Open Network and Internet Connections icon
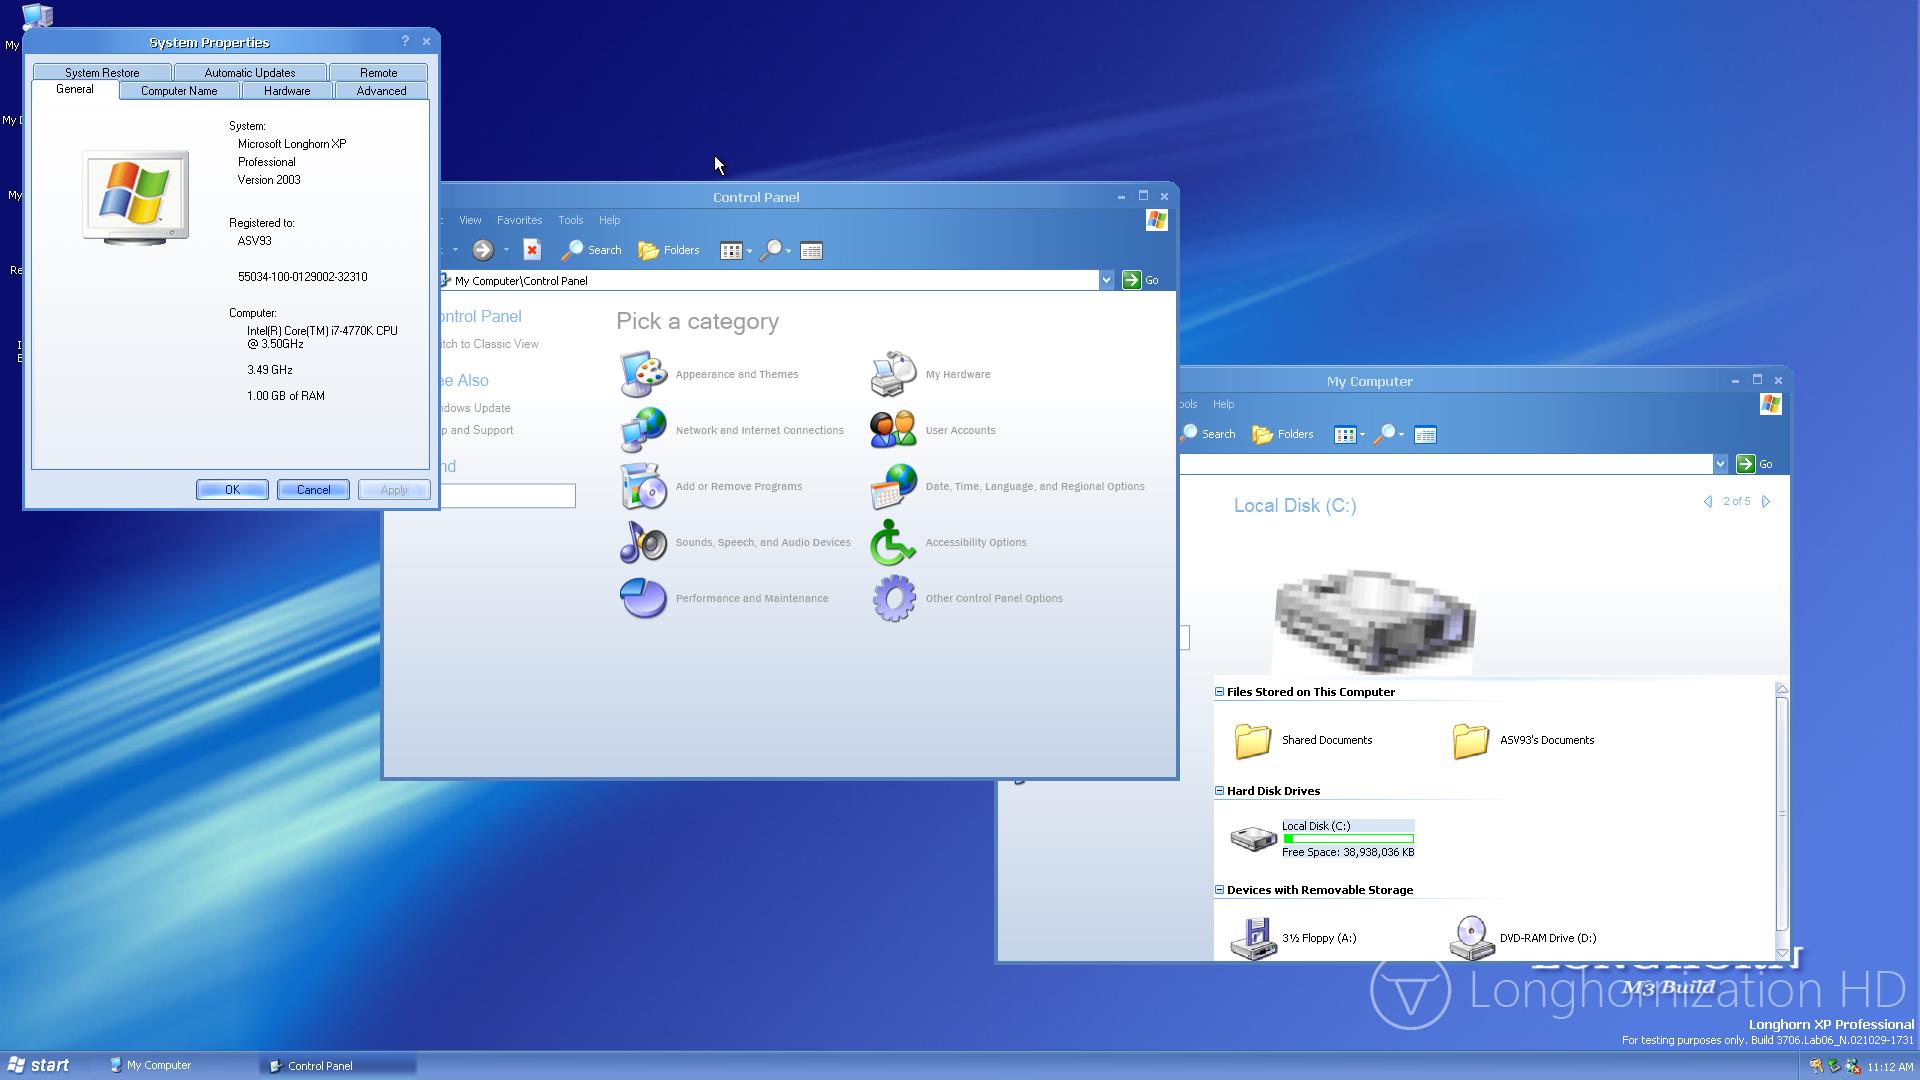Viewport: 1920px width, 1080px height. coord(643,431)
